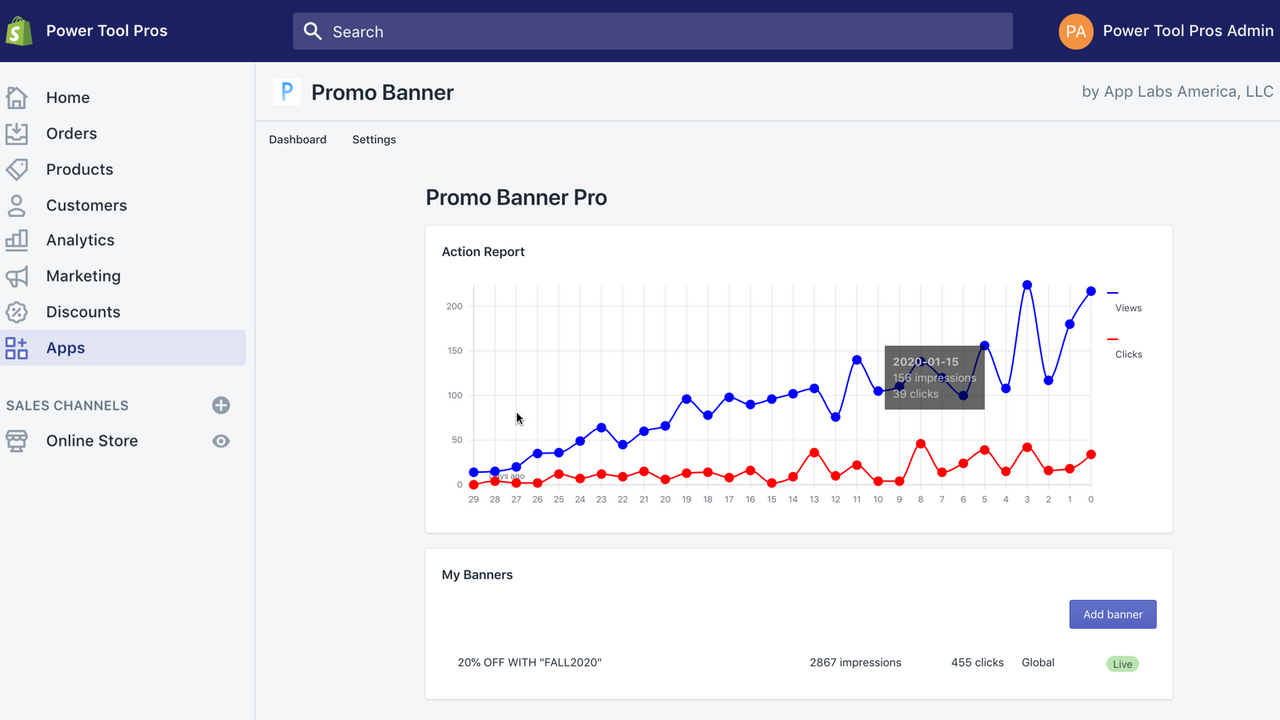Click inside the Search field

click(x=650, y=31)
